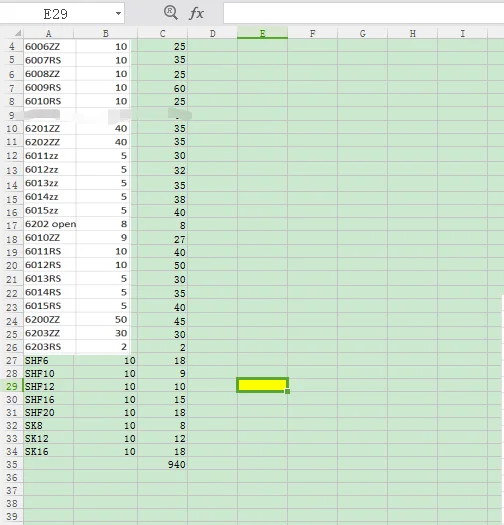Click the 6006ZZ cell
This screenshot has height=525, width=504.
[x=50, y=47]
